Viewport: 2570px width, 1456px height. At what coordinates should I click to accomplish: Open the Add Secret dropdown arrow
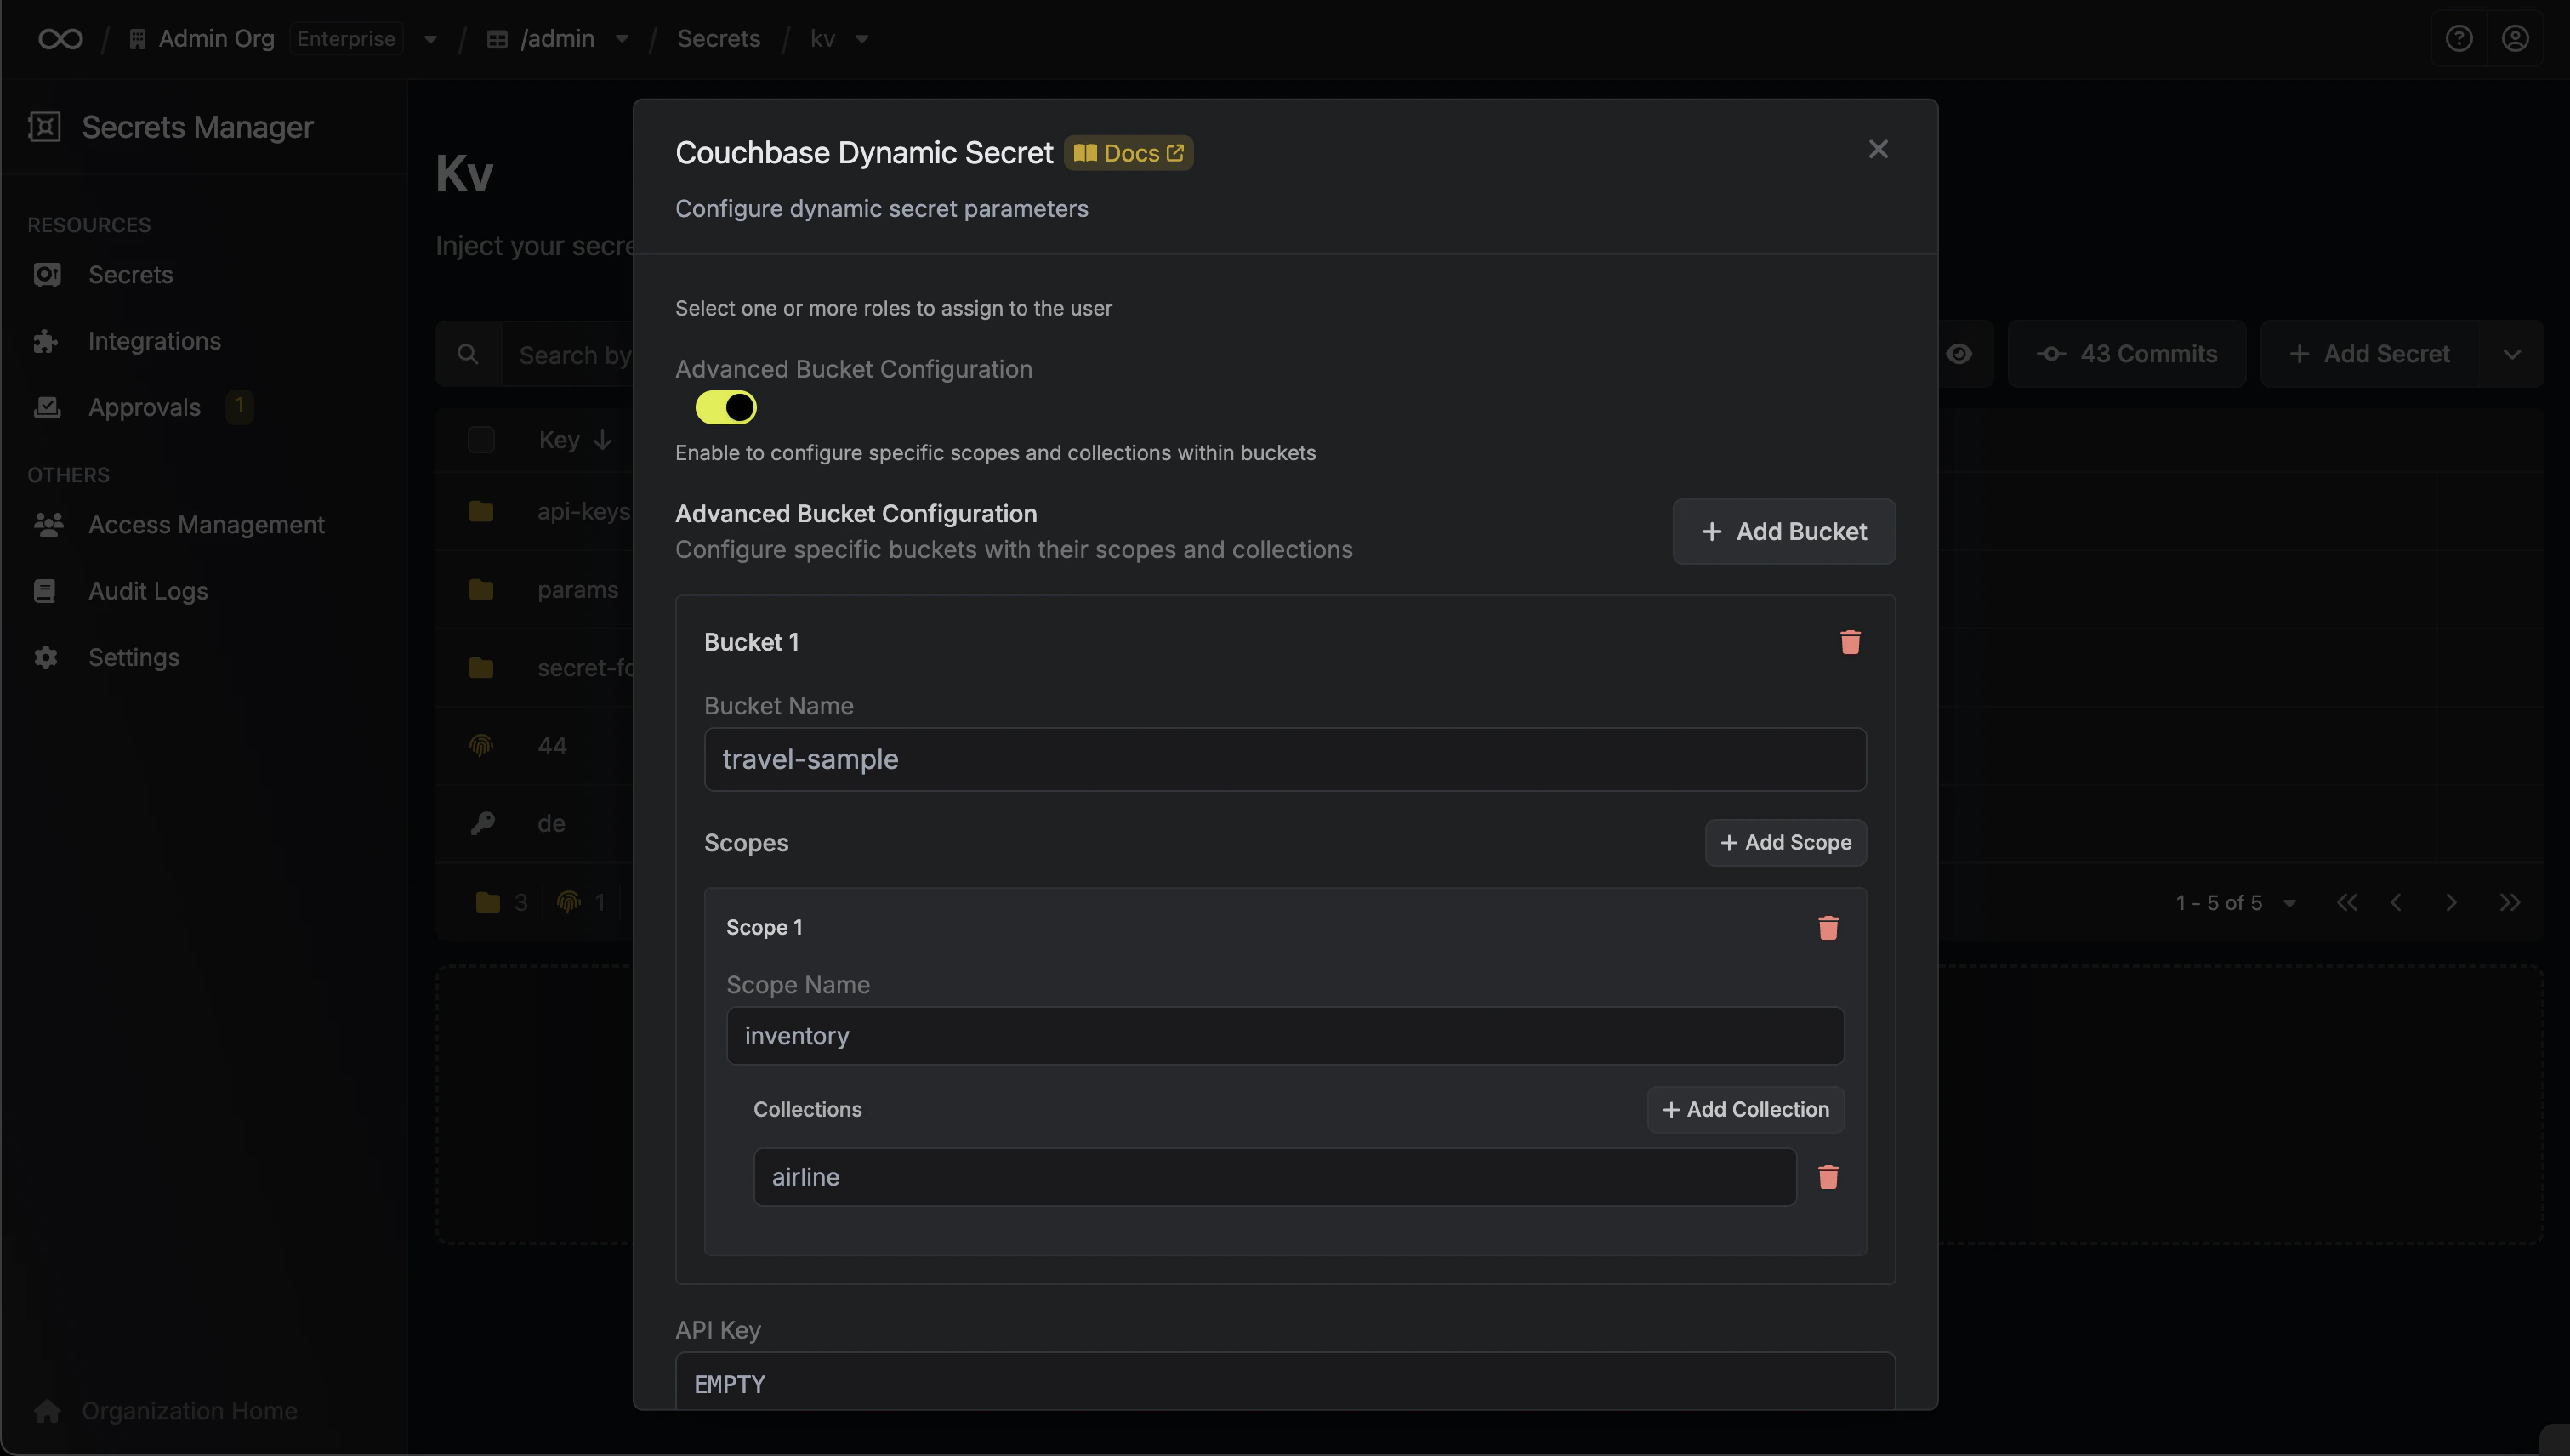pyautogui.click(x=2512, y=354)
